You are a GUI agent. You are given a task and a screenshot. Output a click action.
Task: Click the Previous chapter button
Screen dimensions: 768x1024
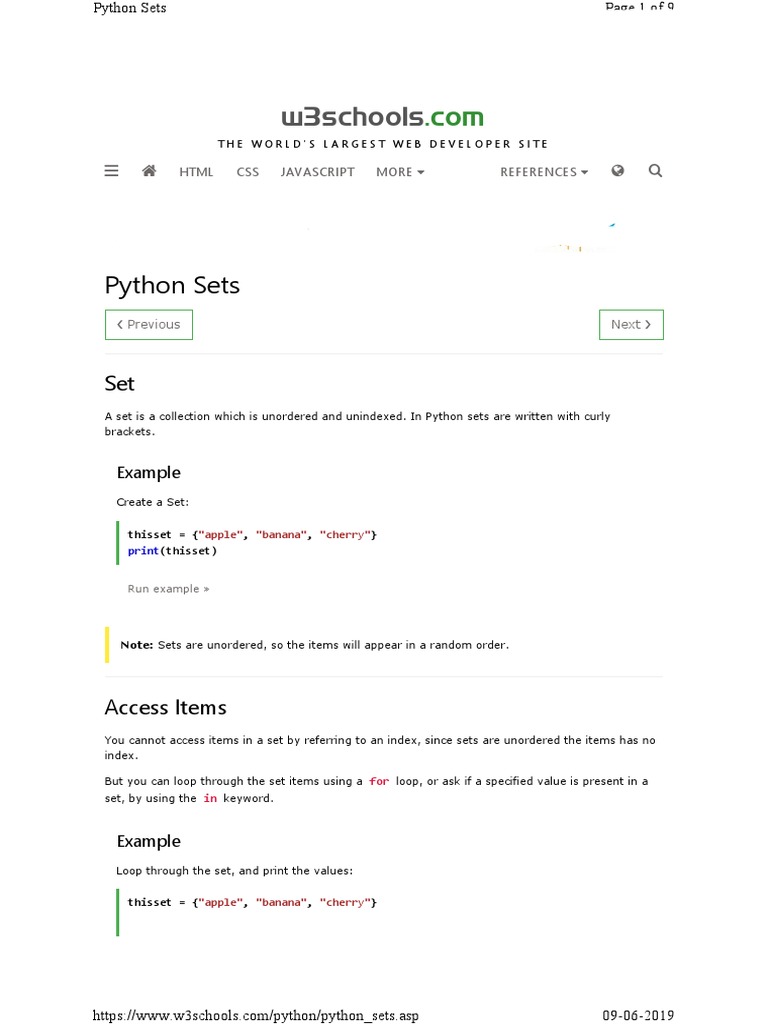tap(149, 325)
